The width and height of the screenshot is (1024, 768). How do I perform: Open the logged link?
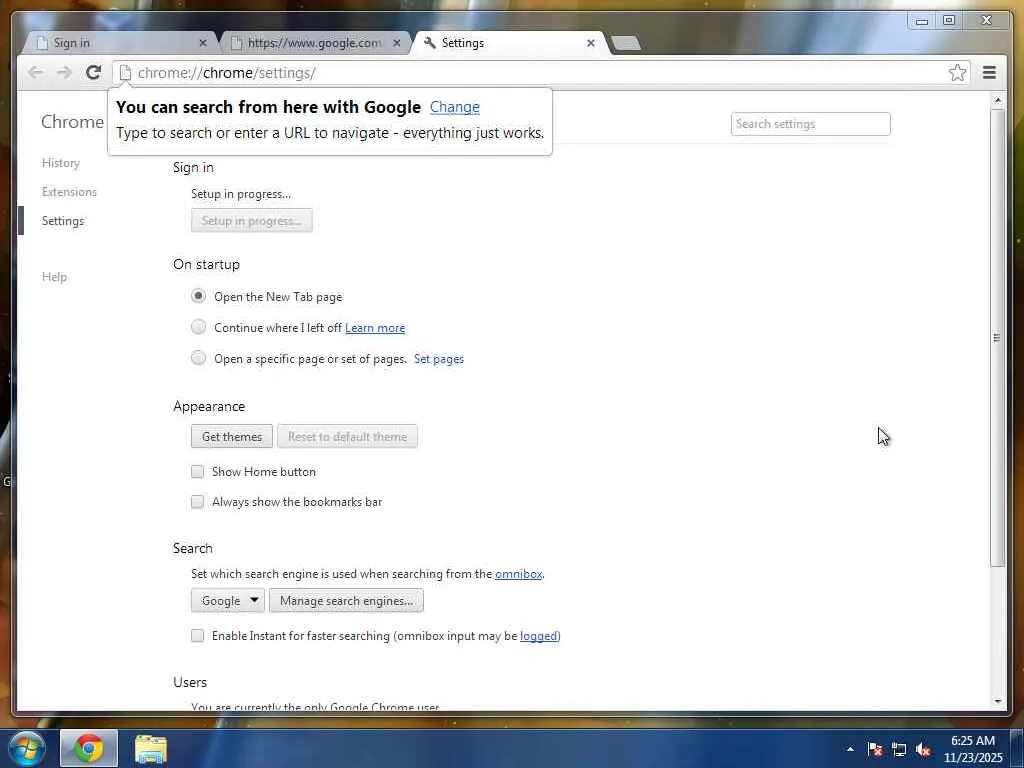tap(539, 636)
